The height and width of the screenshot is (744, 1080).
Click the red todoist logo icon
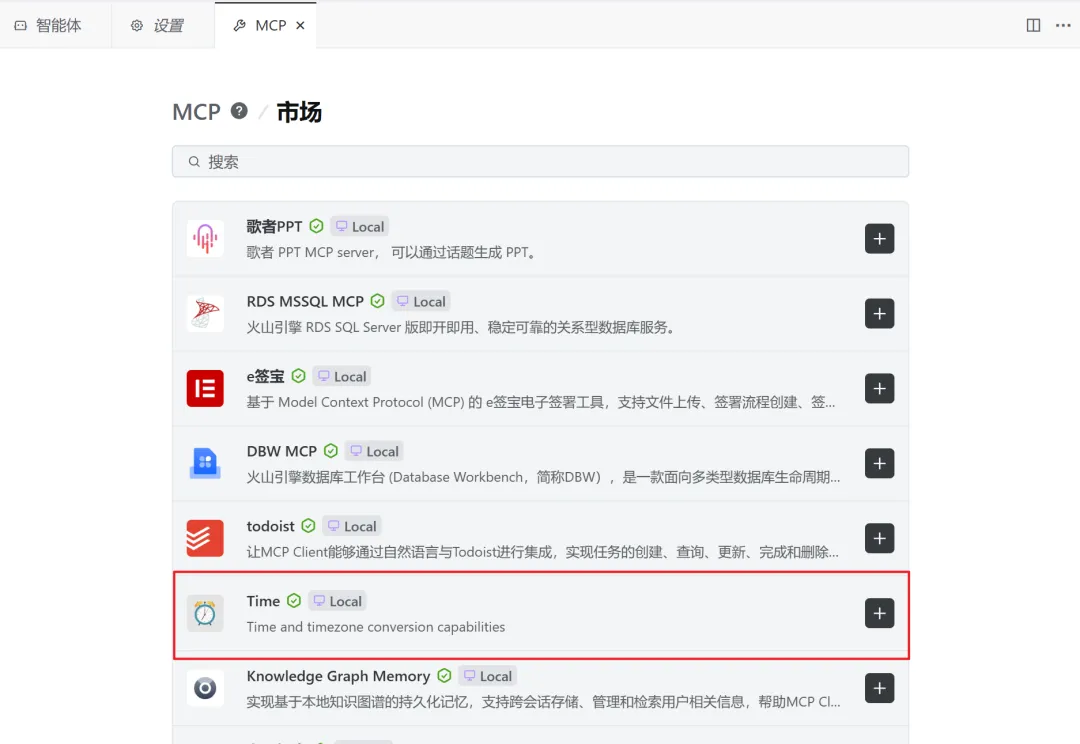205,539
